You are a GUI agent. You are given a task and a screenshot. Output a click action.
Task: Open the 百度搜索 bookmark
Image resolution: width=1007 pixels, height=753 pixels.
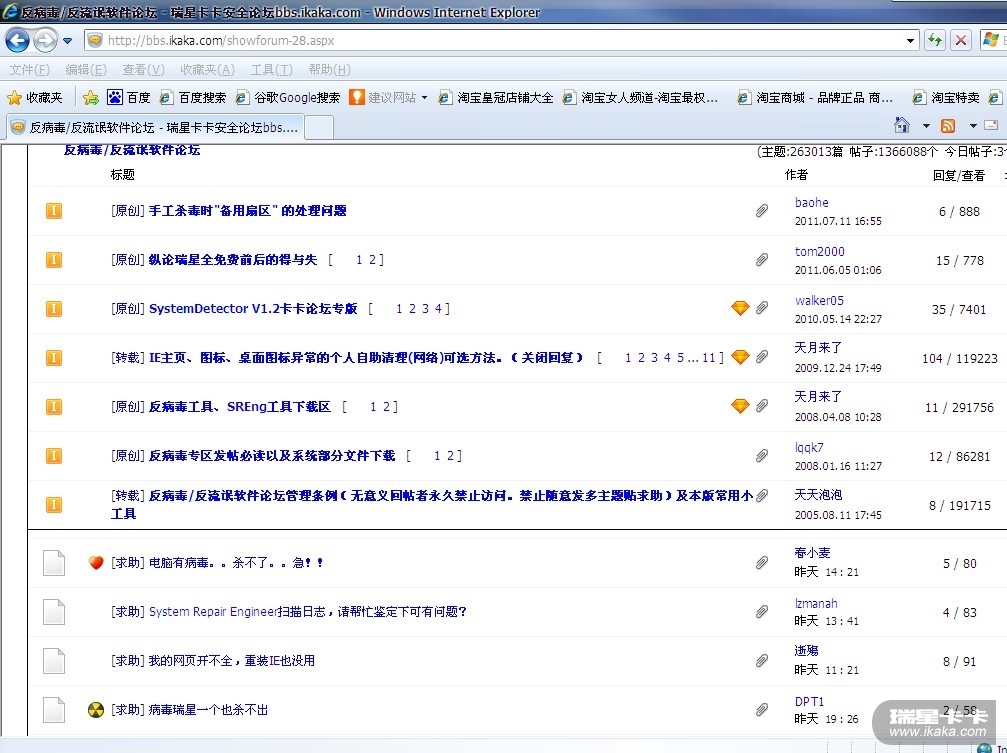click(x=193, y=98)
